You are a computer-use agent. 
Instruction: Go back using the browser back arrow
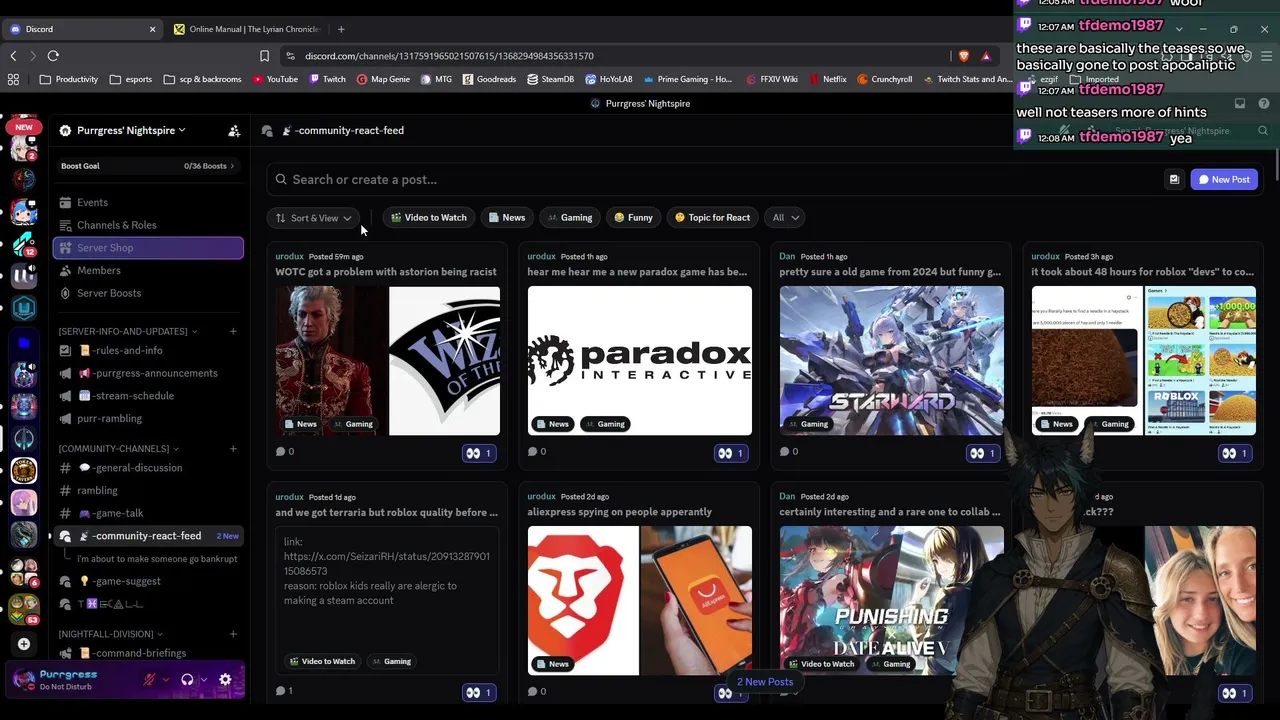pos(13,56)
